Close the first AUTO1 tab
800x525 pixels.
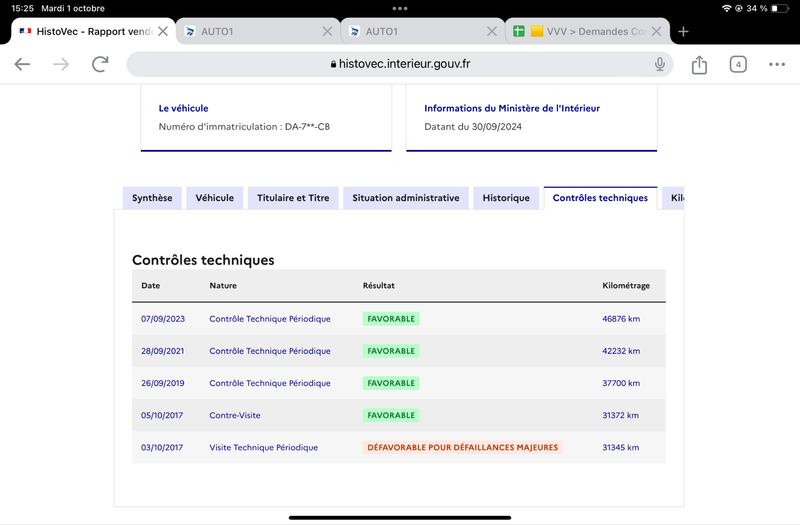click(x=328, y=32)
